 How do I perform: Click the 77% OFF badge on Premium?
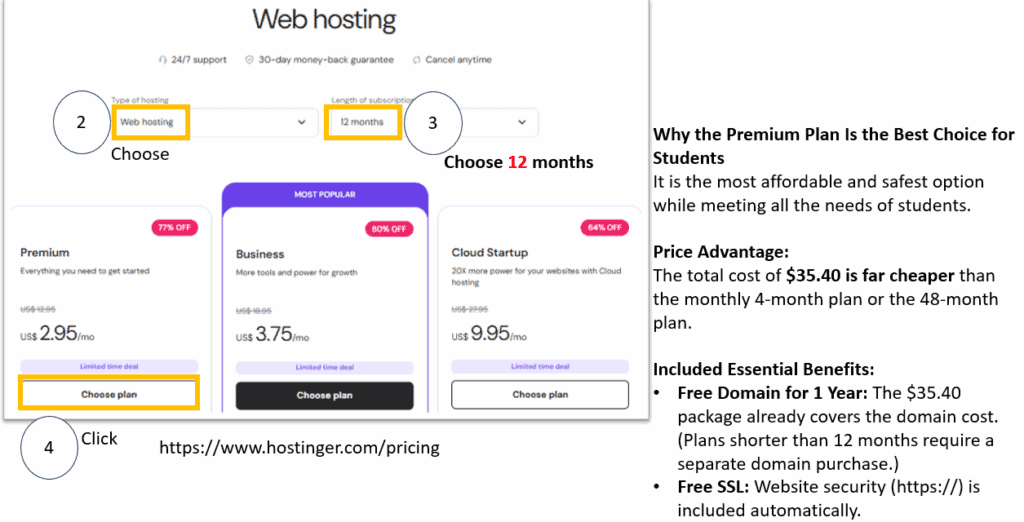(x=175, y=228)
